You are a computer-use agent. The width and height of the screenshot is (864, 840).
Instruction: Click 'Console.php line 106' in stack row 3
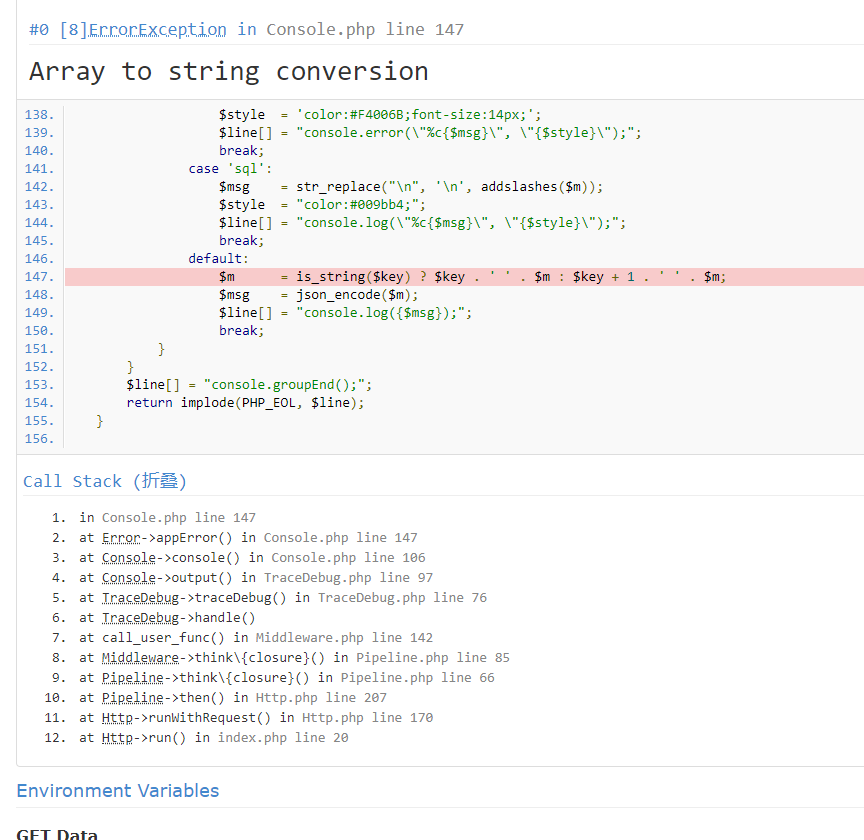[x=348, y=557]
